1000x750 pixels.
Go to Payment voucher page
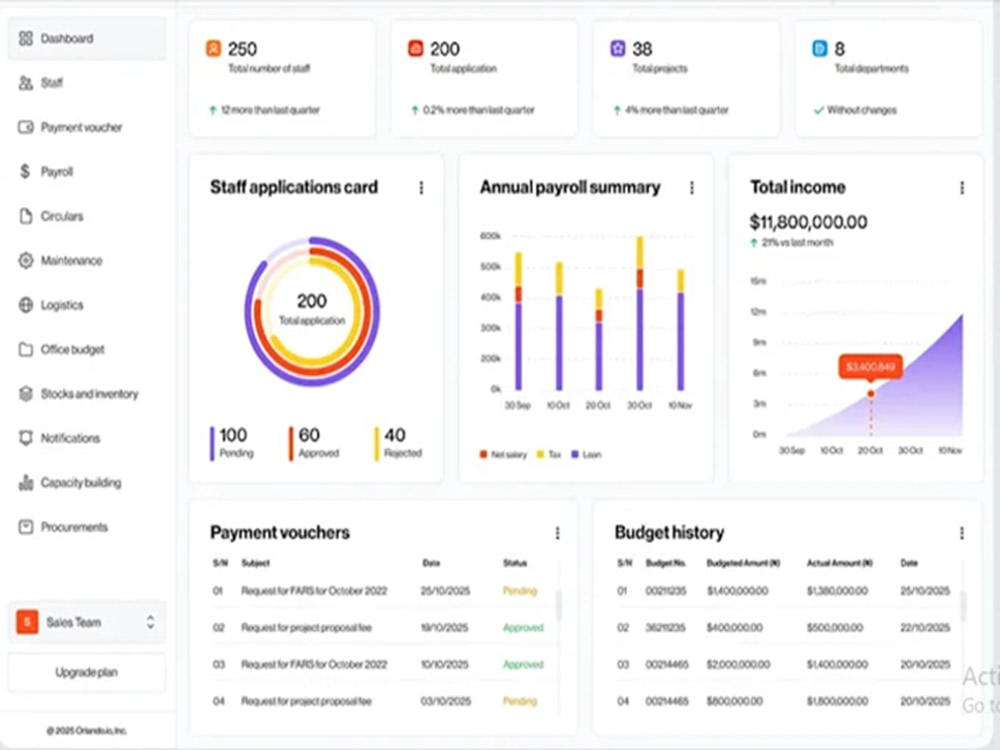pyautogui.click(x=87, y=127)
